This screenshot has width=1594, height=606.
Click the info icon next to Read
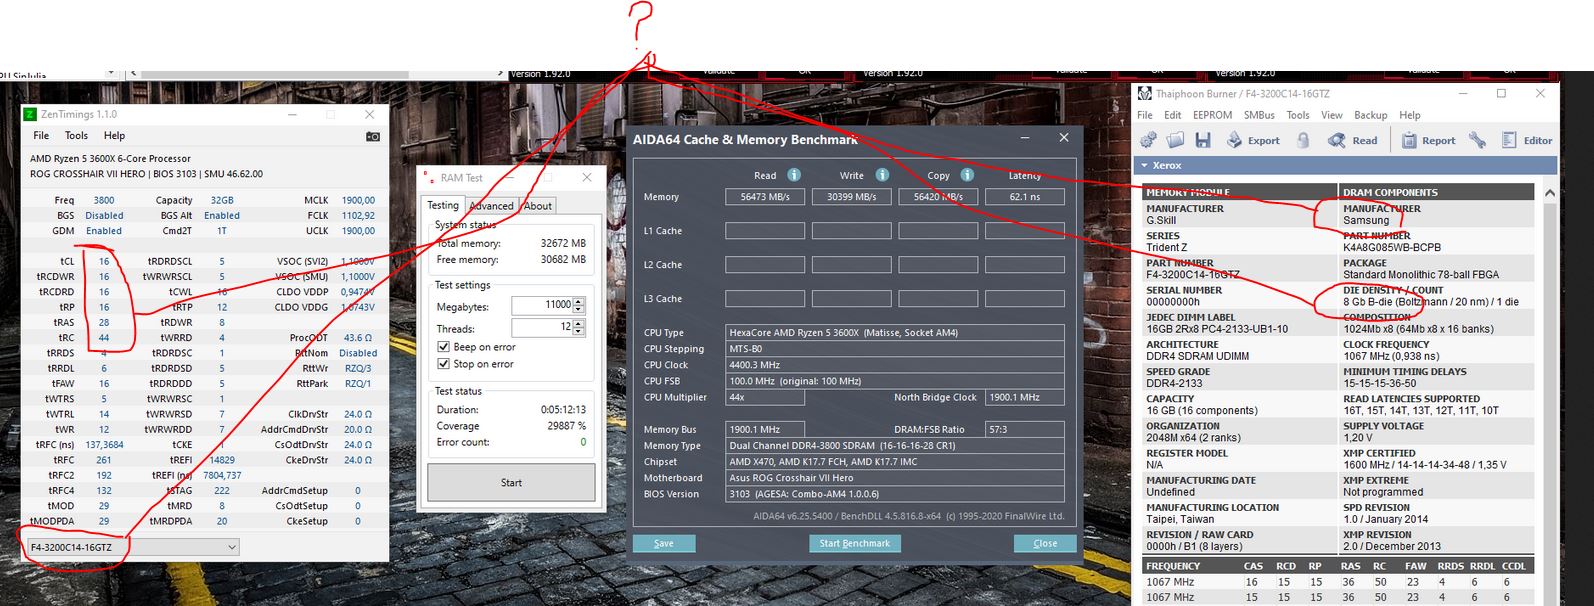click(794, 174)
